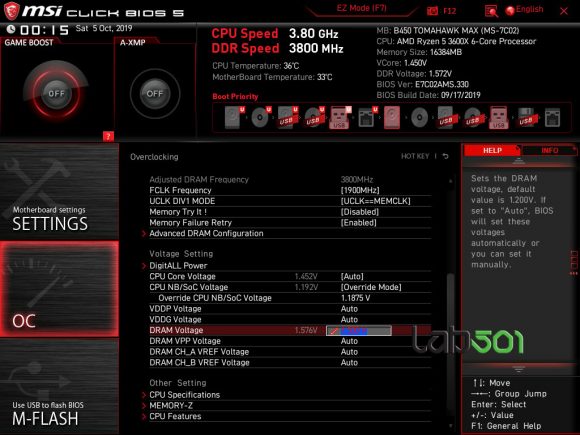This screenshot has height=435, width=580.
Task: Click the DRAM Voltage input field
Action: click(x=358, y=331)
